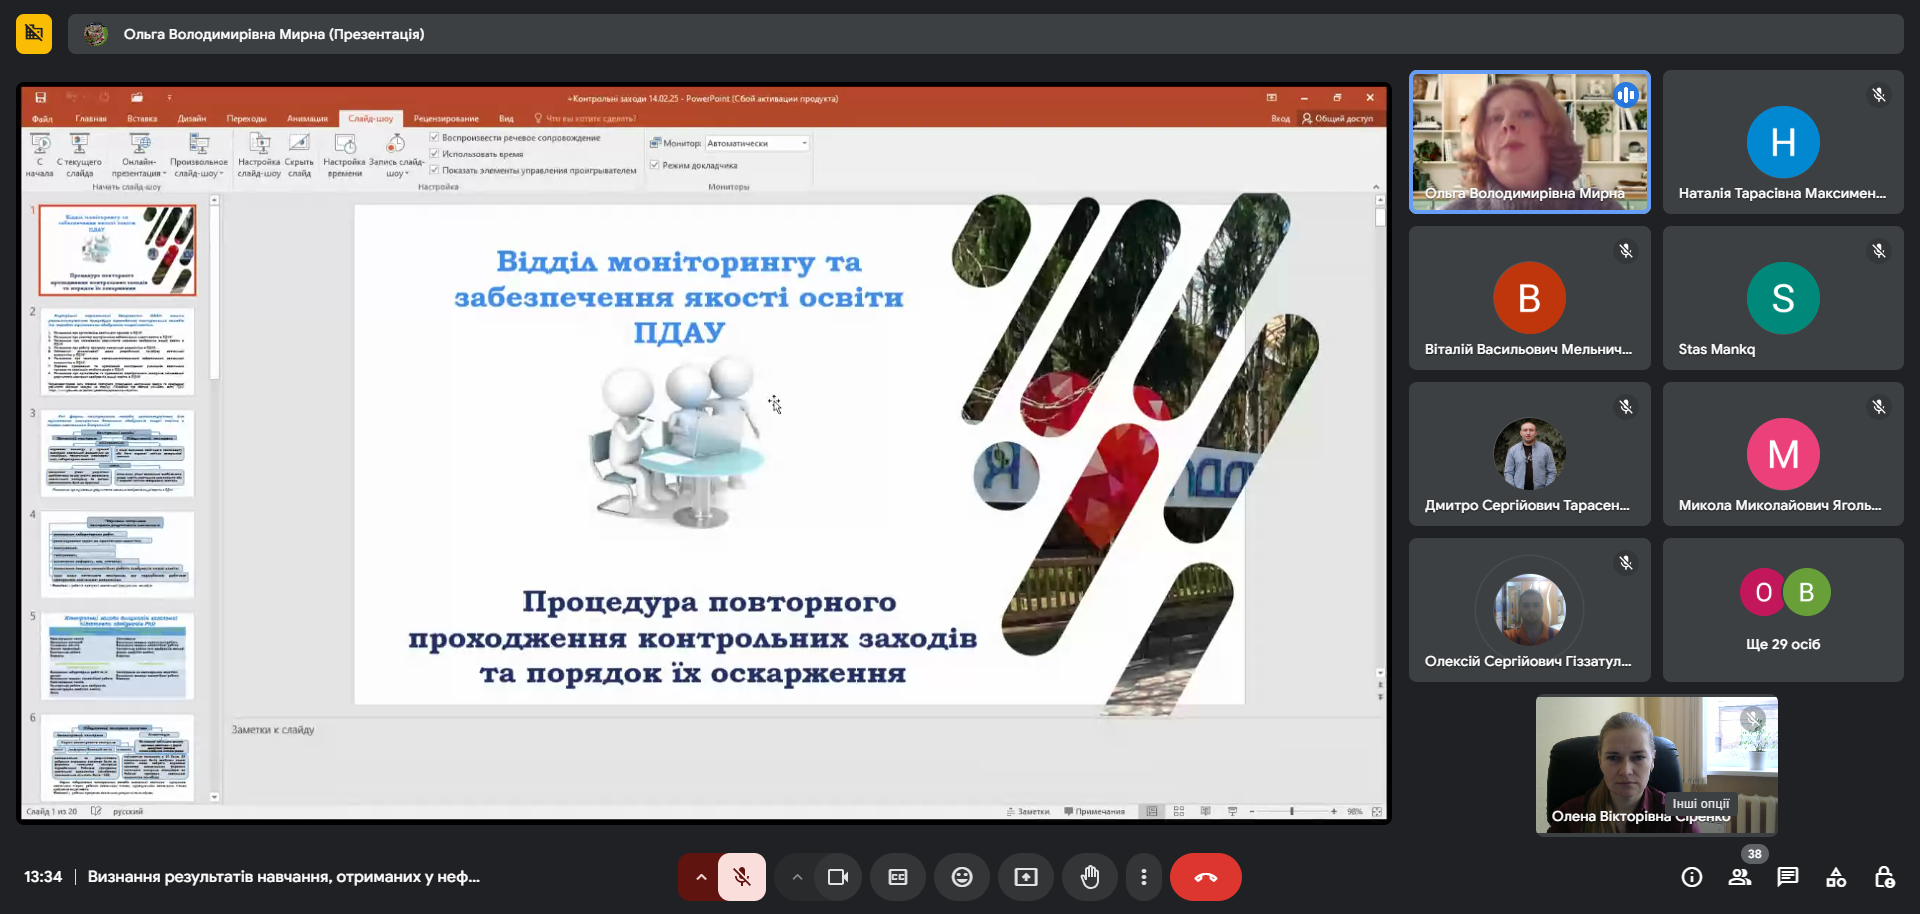Open emoji reactions button

pyautogui.click(x=962, y=877)
